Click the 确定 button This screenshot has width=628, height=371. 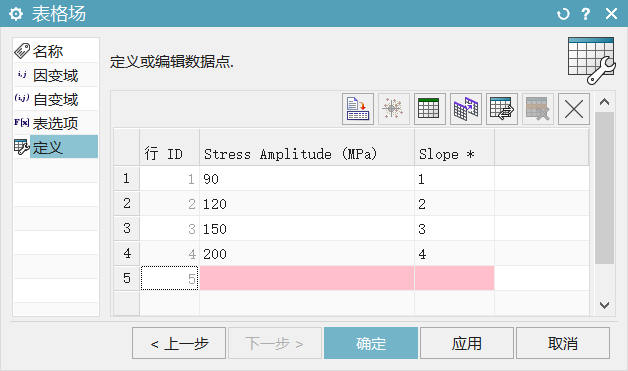point(371,343)
